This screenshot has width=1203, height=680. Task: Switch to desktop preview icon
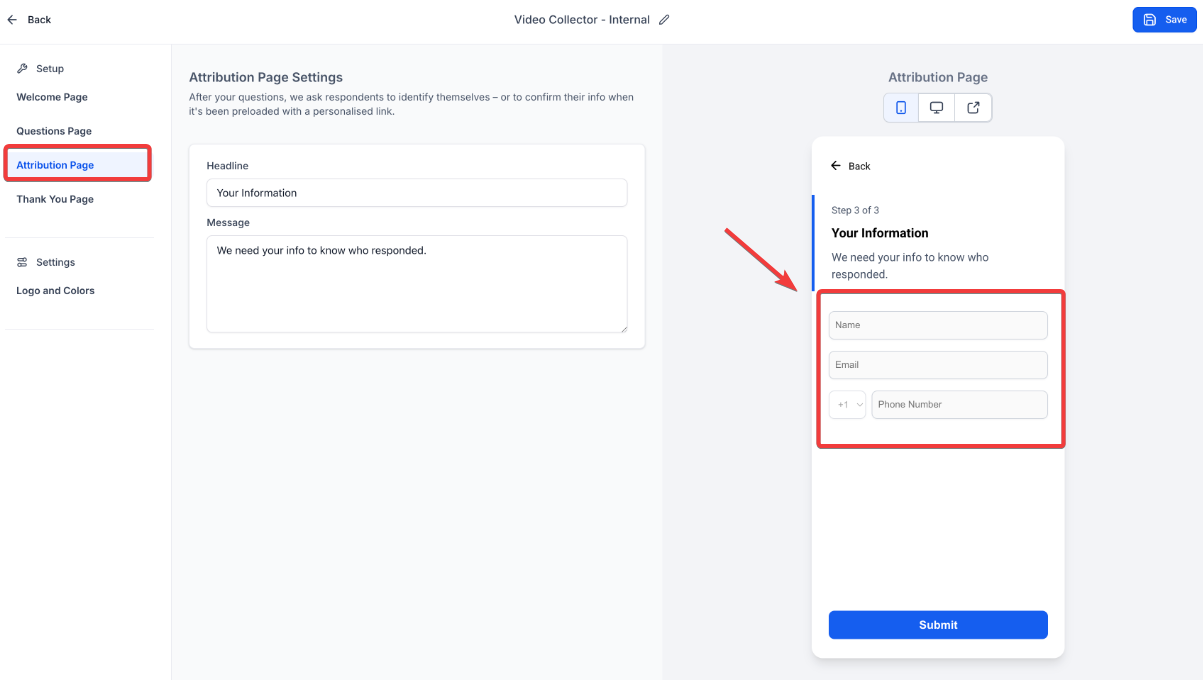(937, 108)
